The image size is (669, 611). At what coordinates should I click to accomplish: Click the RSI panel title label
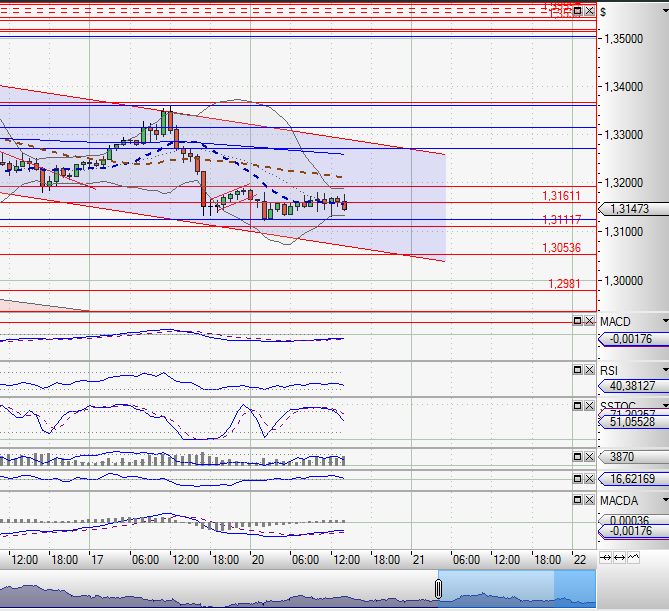[609, 370]
